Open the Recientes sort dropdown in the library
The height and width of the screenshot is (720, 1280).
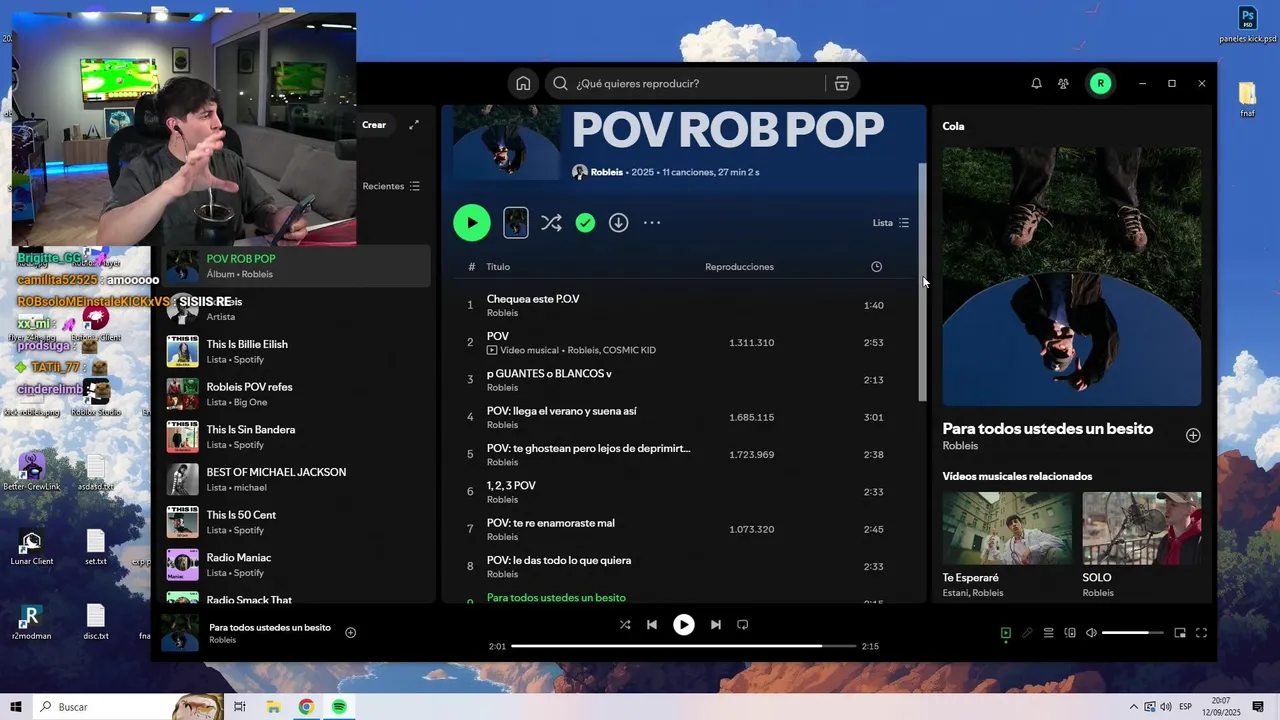391,186
